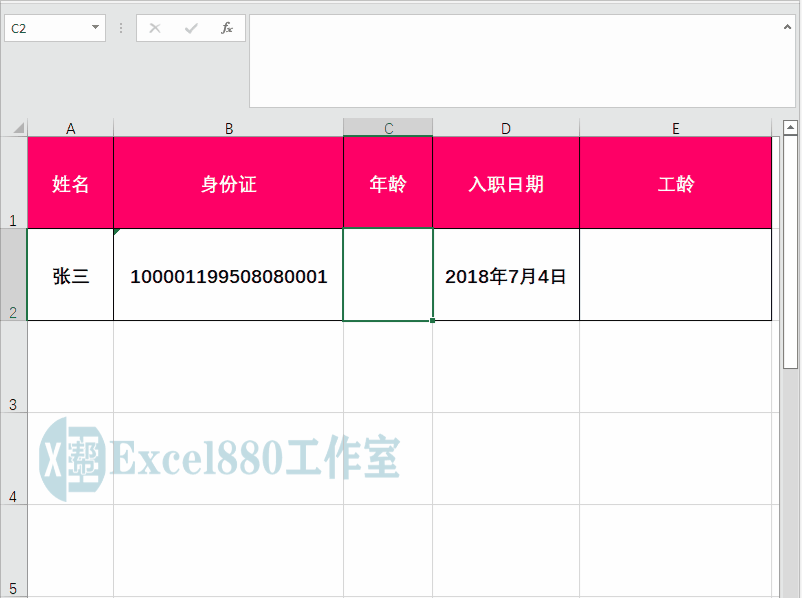802x598 pixels.
Task: Click inside the Name Box showing C2
Action: [47, 28]
